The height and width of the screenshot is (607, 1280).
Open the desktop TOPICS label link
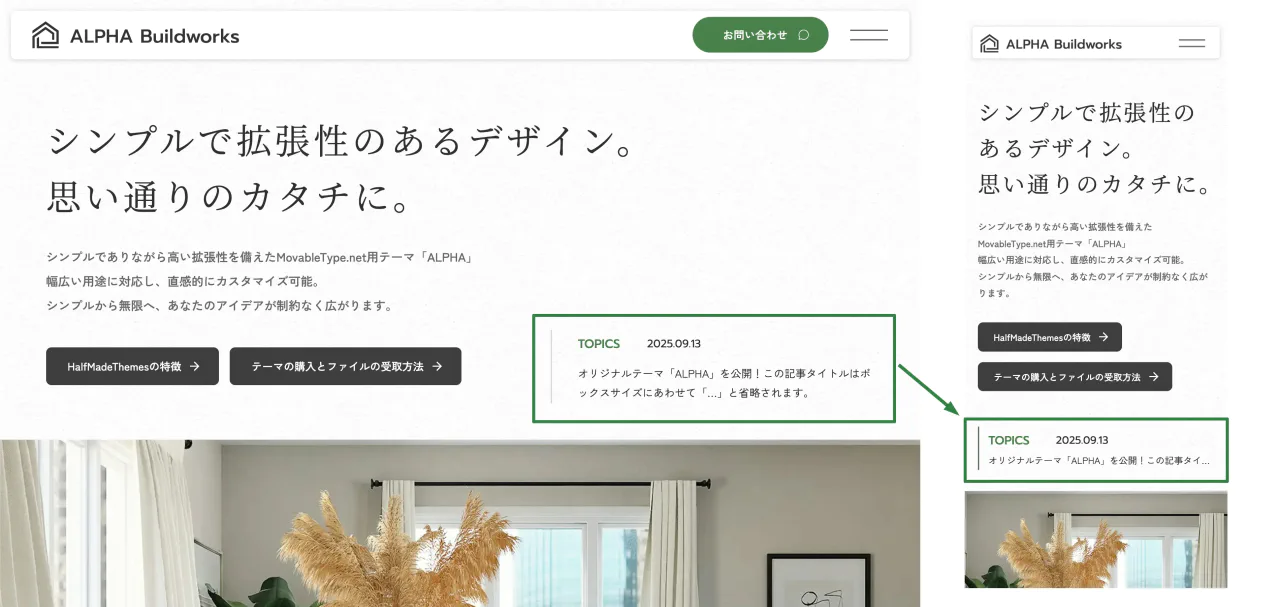[599, 343]
